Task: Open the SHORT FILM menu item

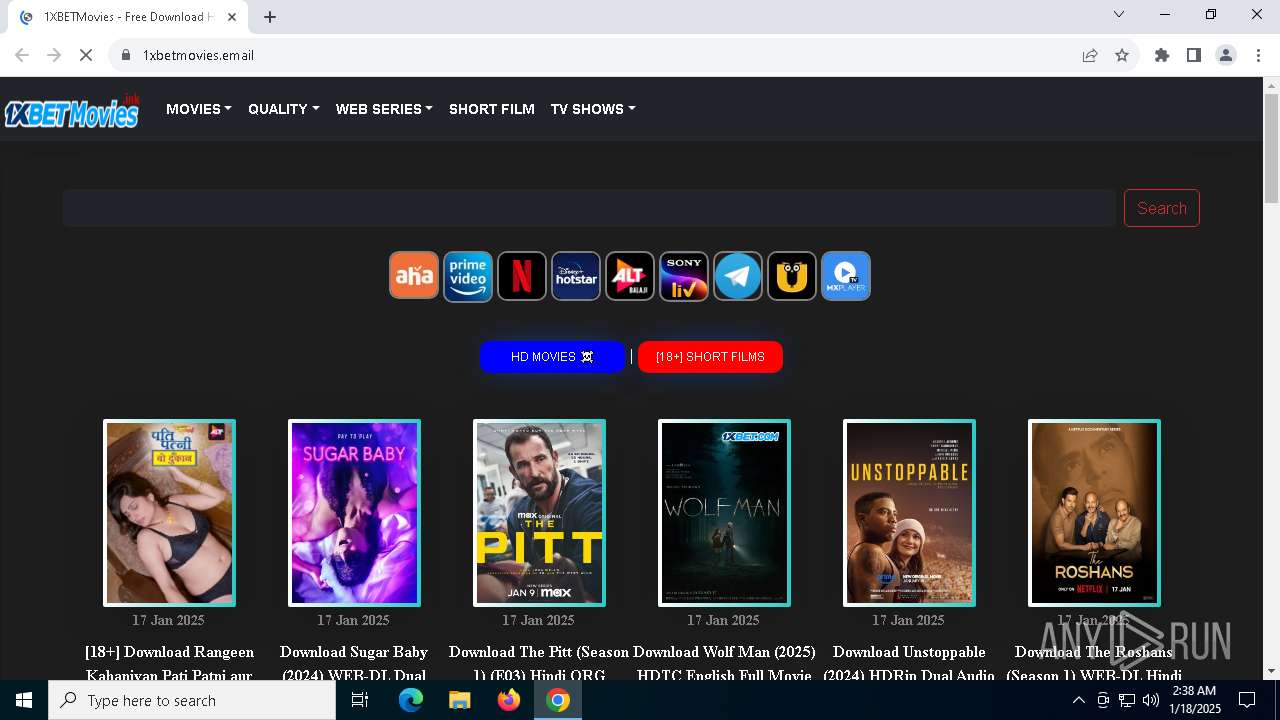Action: click(492, 109)
